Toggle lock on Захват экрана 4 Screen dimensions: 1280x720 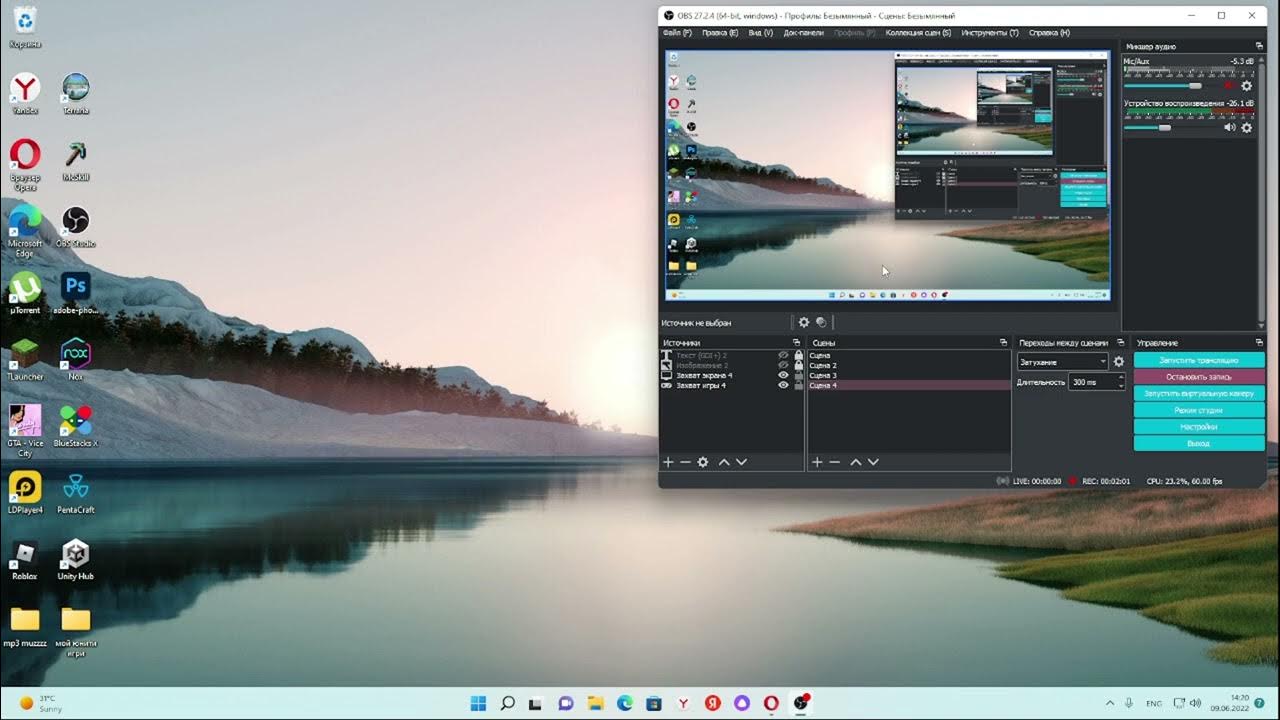pyautogui.click(x=798, y=375)
